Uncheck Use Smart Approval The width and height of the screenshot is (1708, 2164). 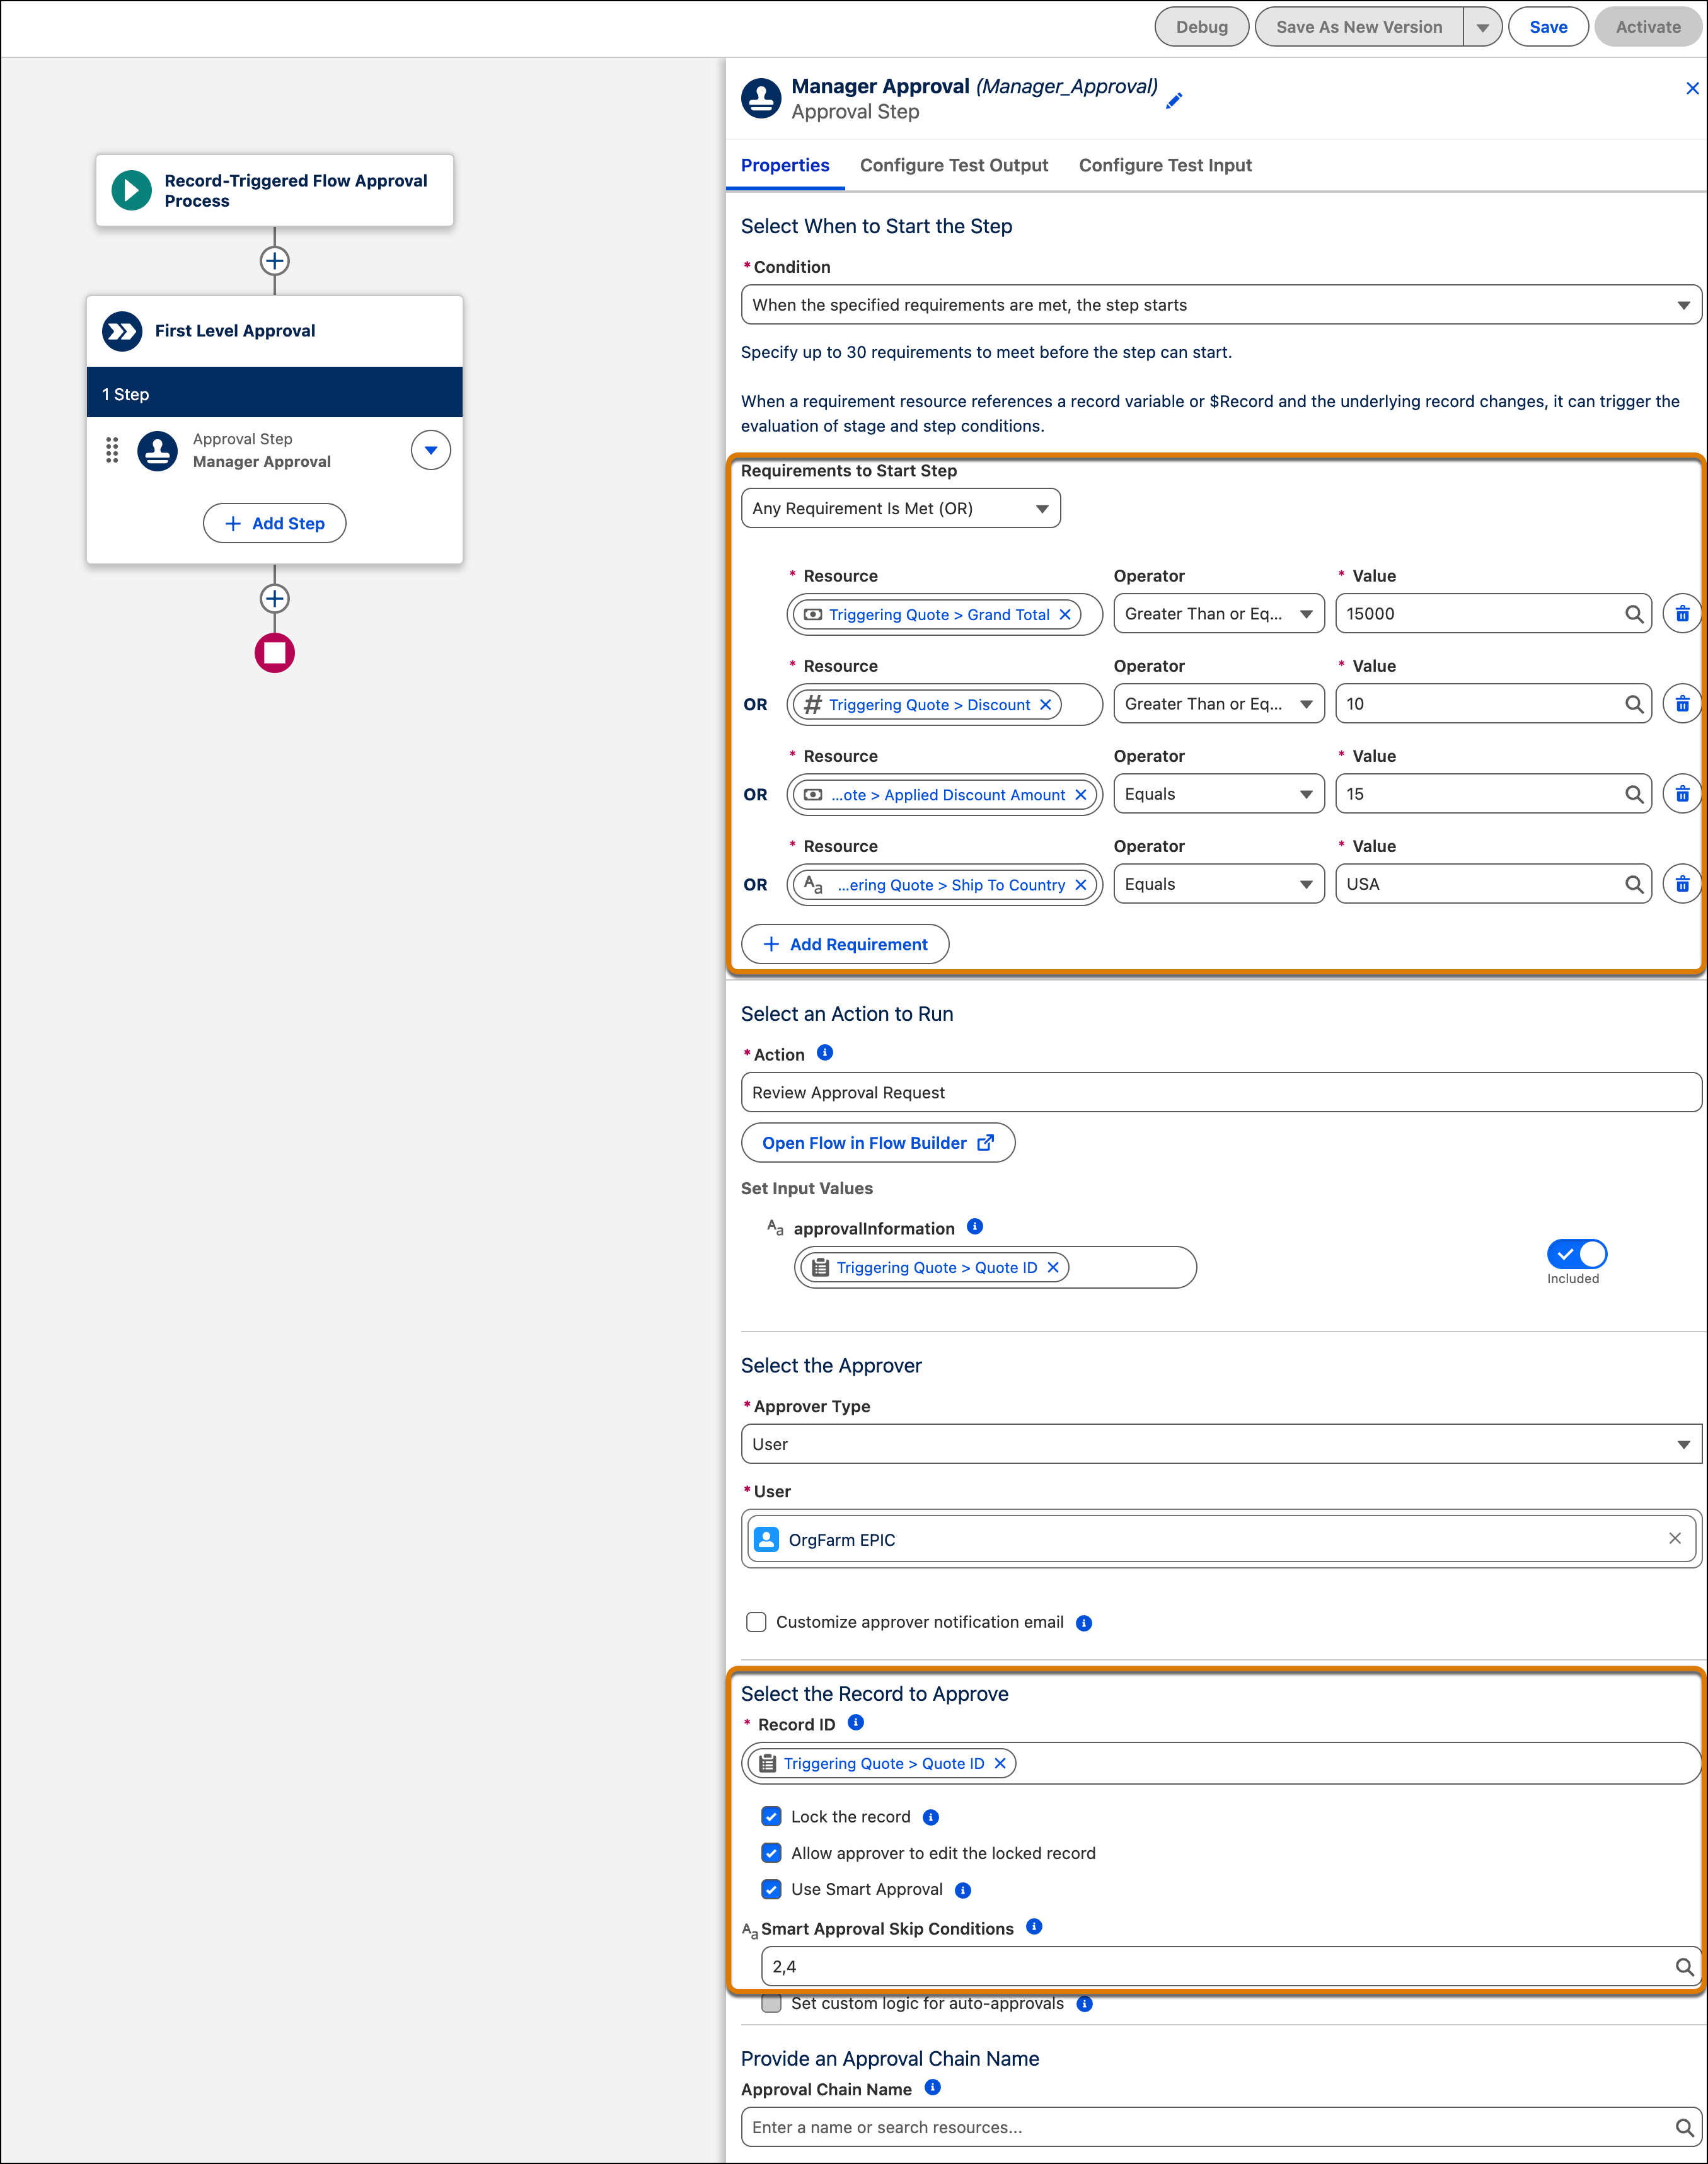coord(771,1889)
